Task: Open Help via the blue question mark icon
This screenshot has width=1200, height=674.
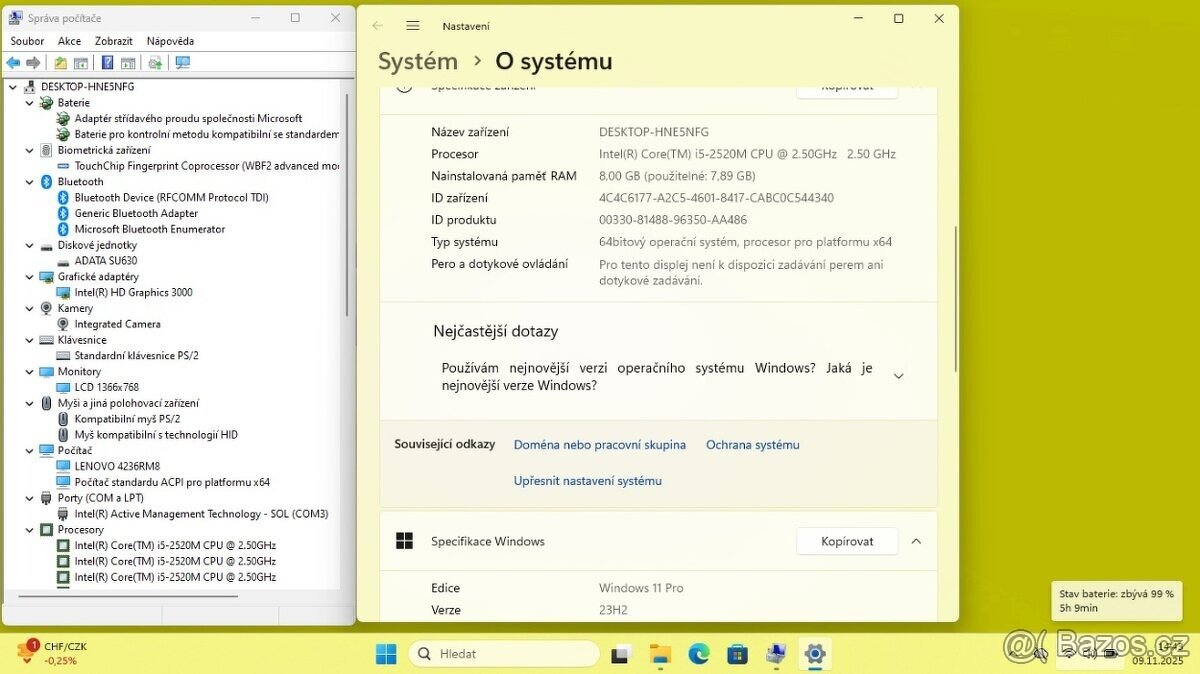Action: tap(107, 62)
